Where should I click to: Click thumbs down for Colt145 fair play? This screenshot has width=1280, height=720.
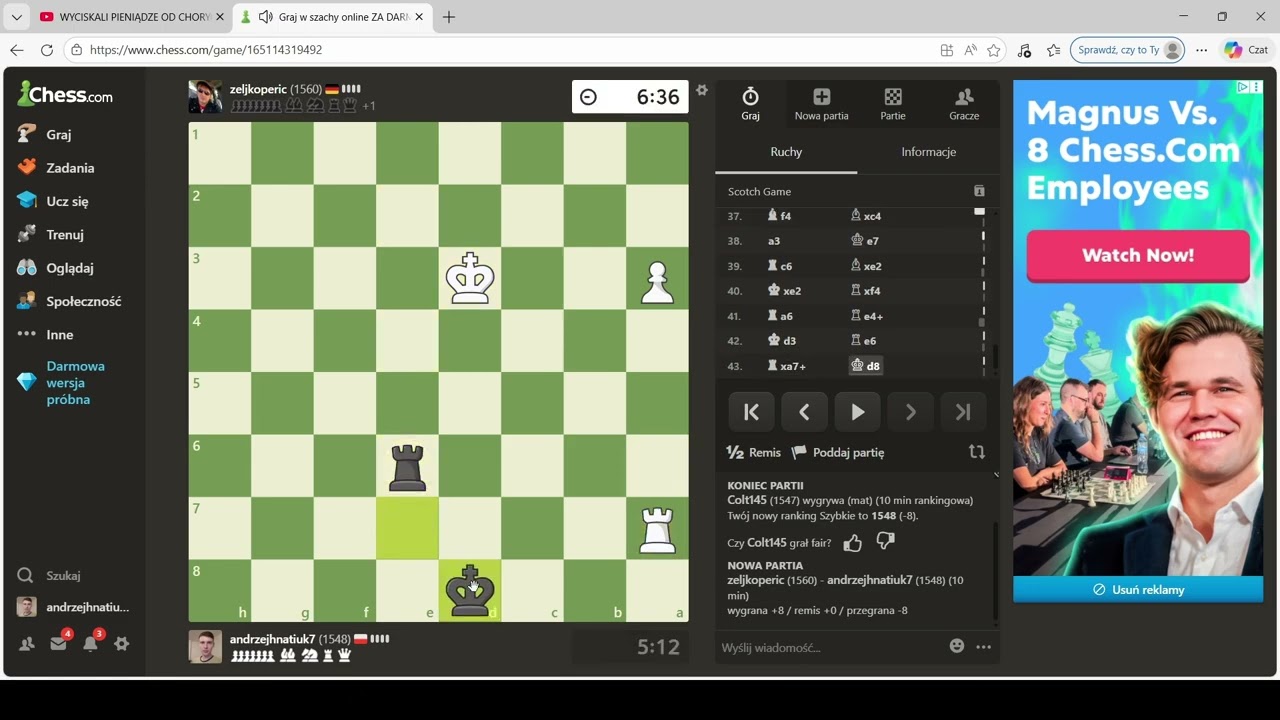coord(885,541)
